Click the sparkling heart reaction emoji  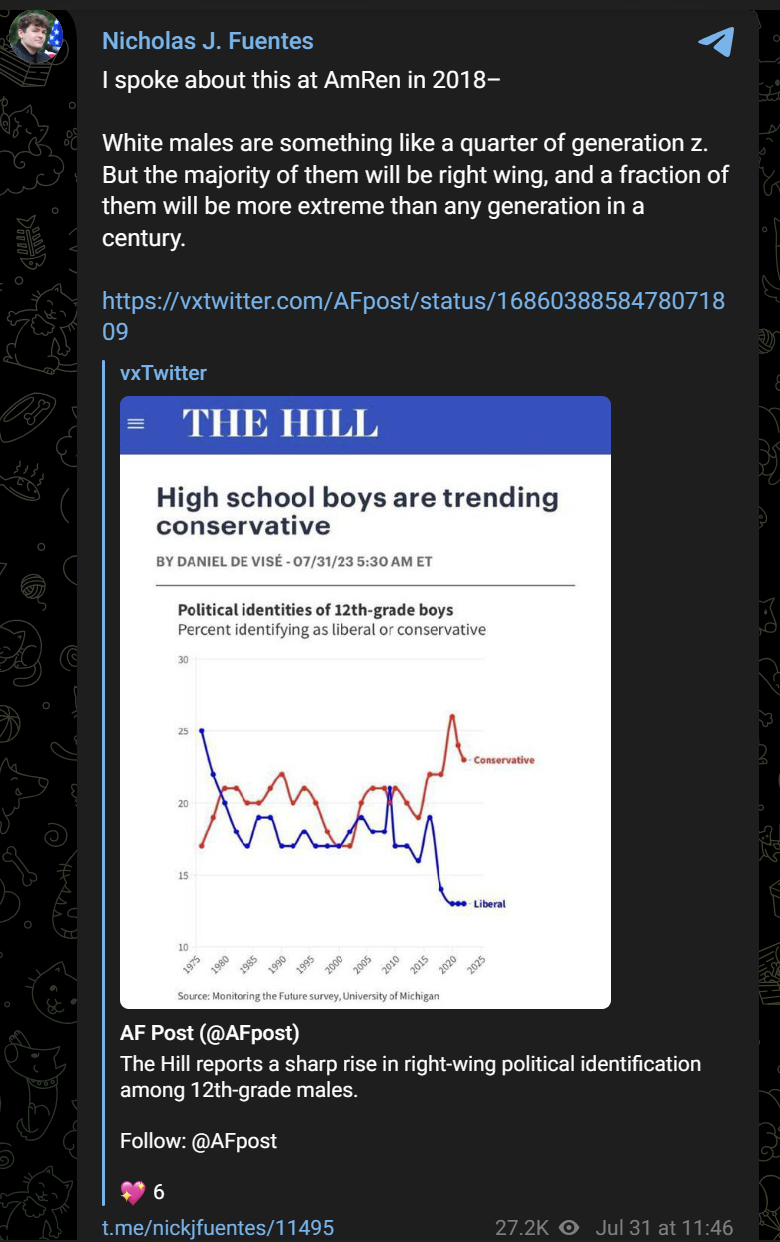[x=133, y=1191]
